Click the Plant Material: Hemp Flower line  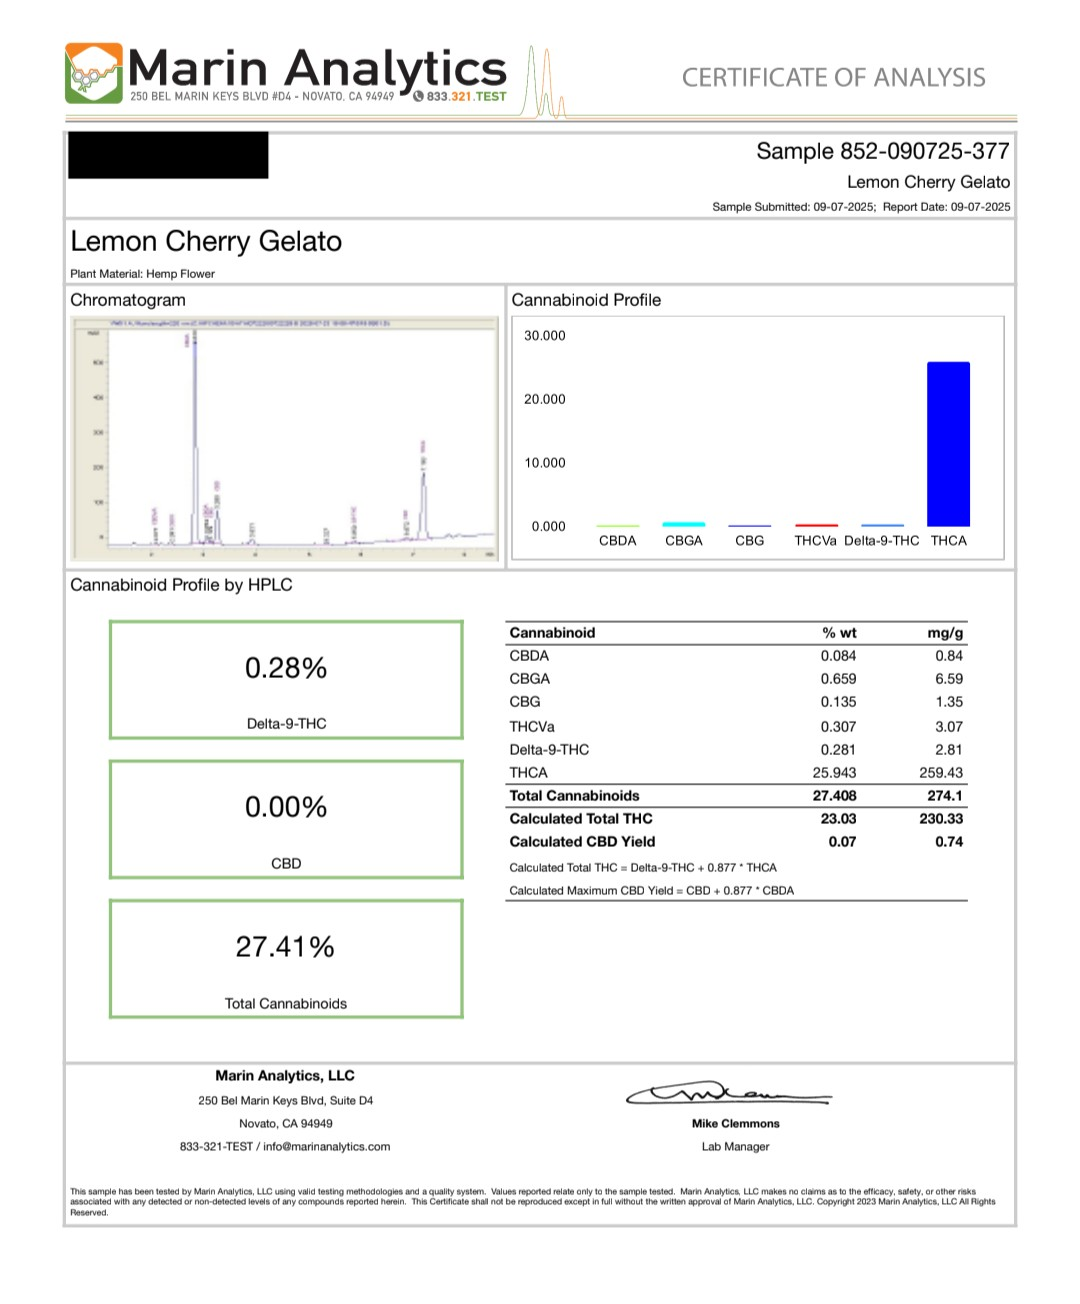[x=143, y=274]
